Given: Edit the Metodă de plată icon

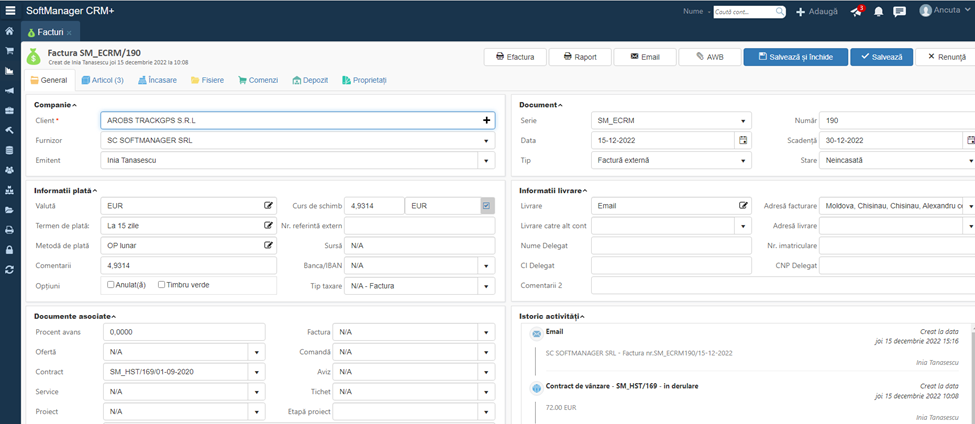Looking at the screenshot, I should tap(269, 245).
